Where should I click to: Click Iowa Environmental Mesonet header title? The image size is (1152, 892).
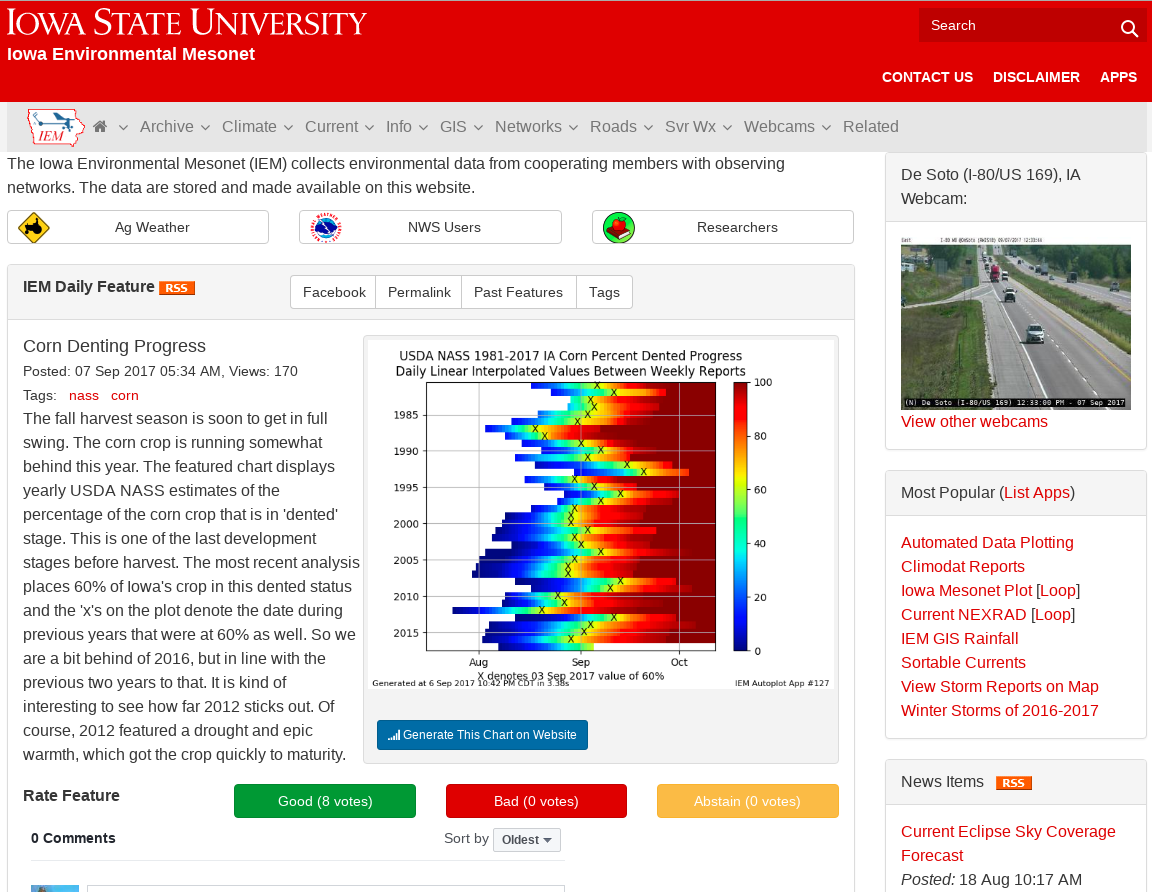[x=131, y=54]
